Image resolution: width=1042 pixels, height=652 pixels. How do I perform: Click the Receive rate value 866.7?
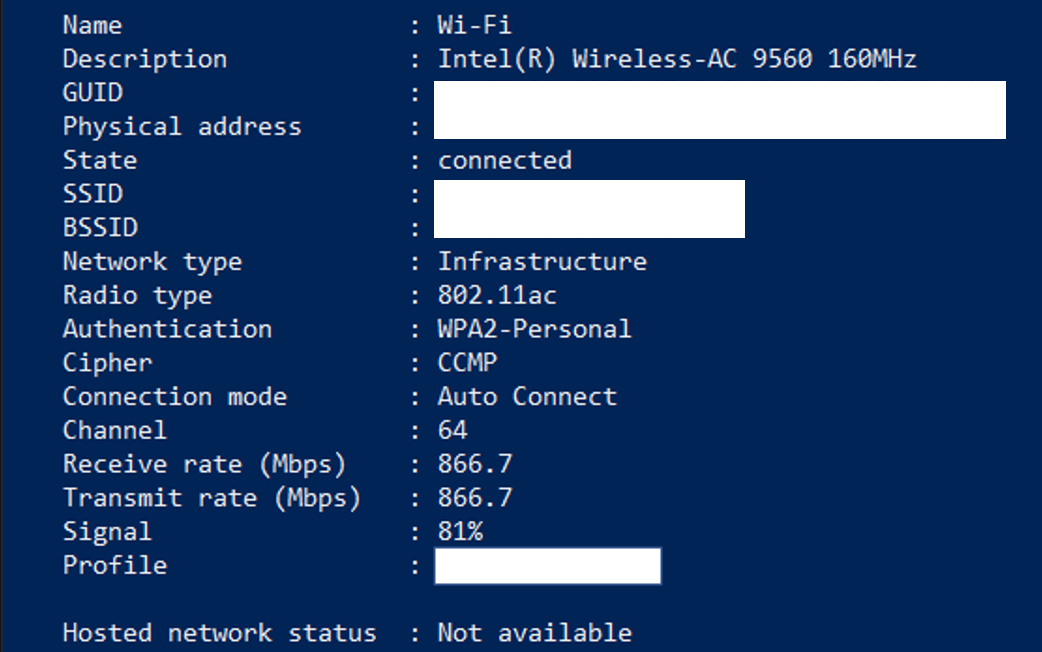tap(475, 464)
